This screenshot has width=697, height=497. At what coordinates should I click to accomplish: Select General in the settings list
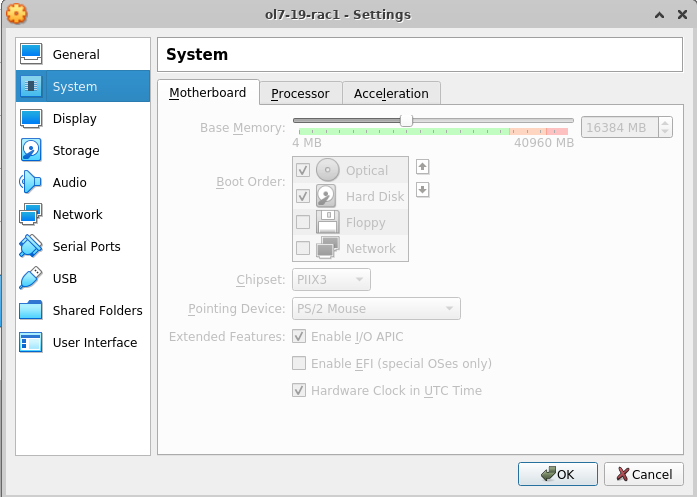coord(83,54)
